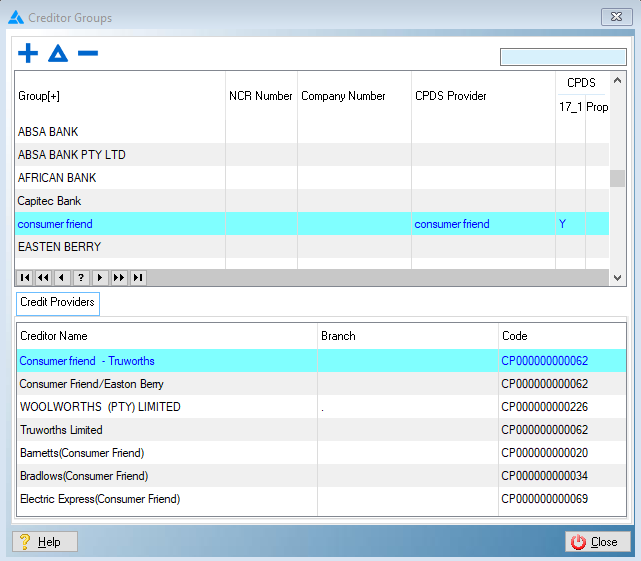
Task: Click the search field at top right
Action: 563,57
